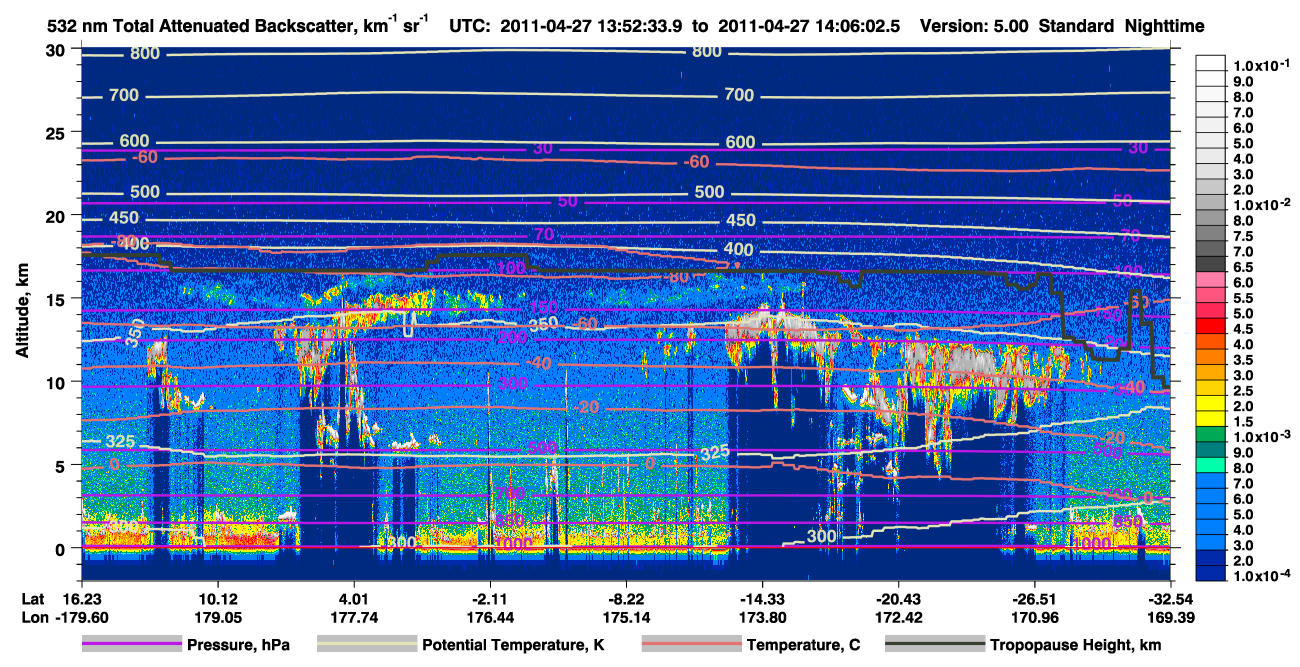Click the longitude value '170.96'

click(x=1035, y=616)
